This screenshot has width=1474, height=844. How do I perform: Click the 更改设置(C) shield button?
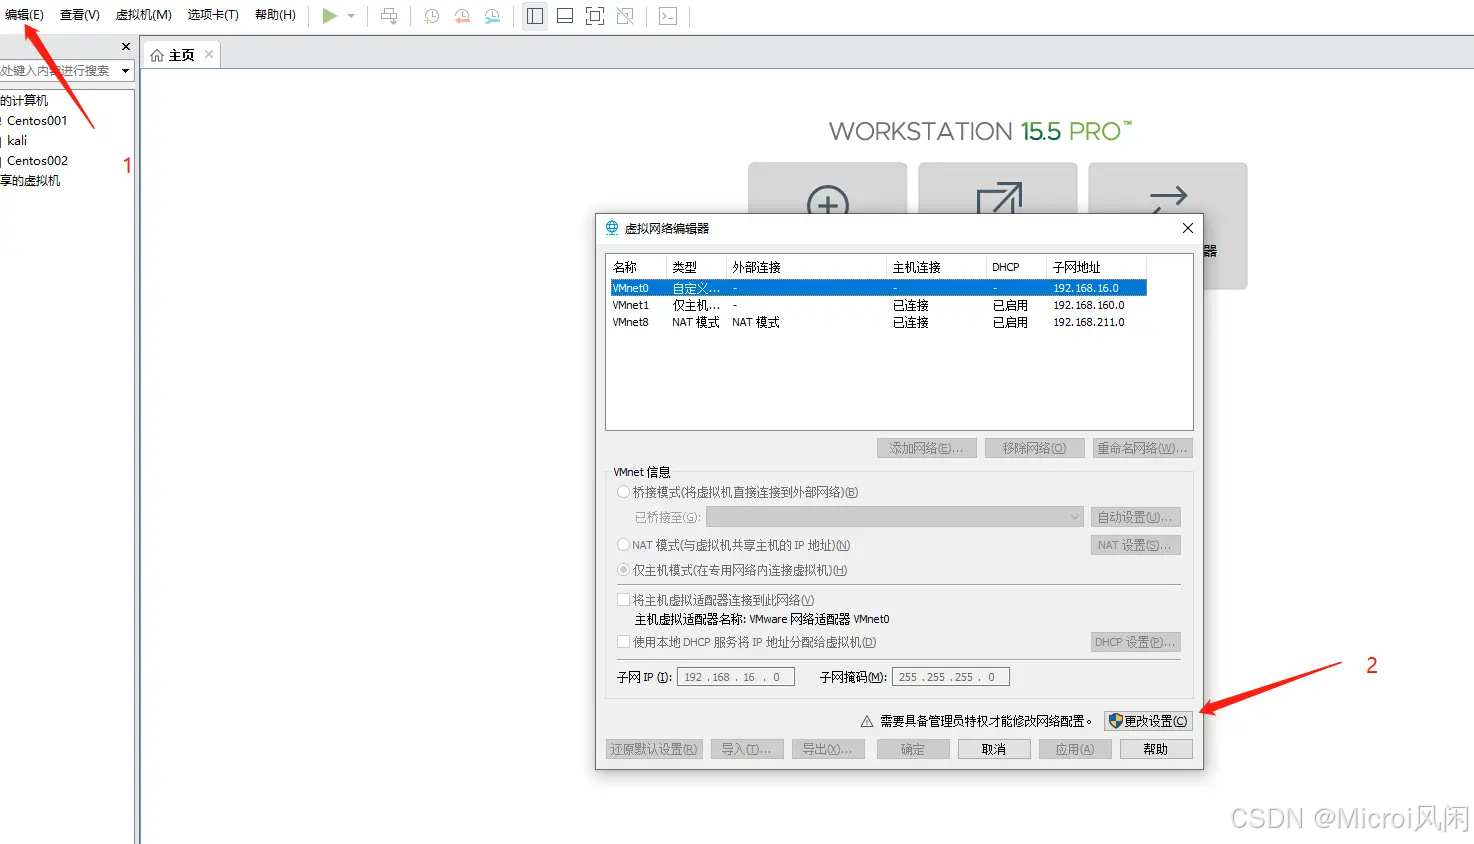click(x=1148, y=721)
